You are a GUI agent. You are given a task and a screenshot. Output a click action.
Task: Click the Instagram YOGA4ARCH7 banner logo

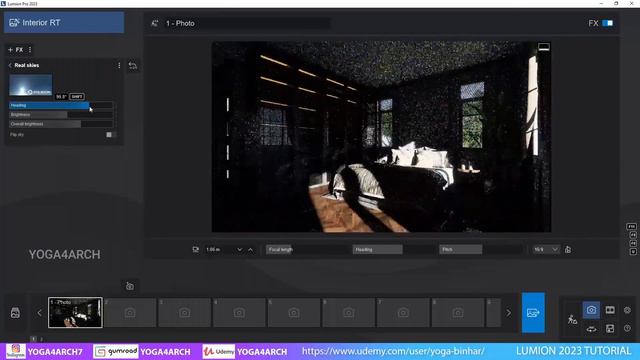tap(16, 351)
